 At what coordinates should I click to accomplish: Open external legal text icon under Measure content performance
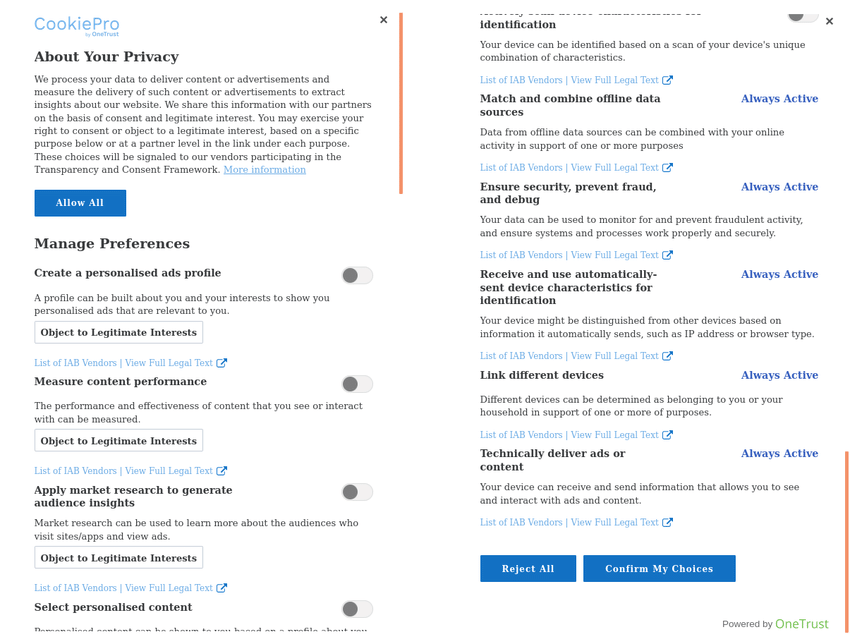[x=222, y=471]
